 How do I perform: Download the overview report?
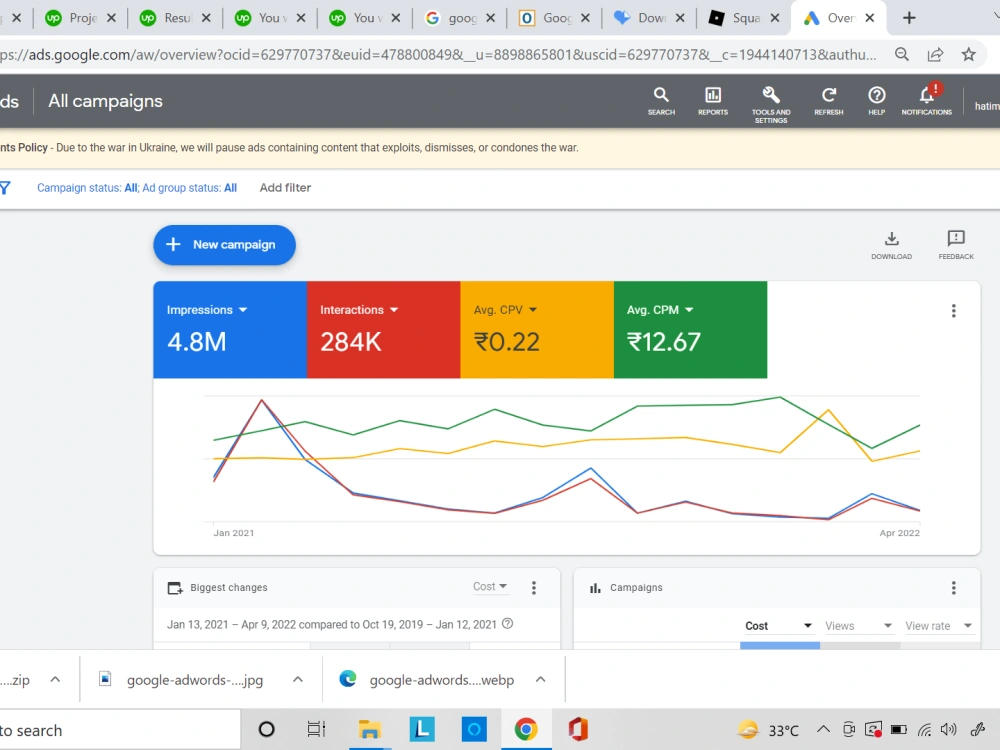tap(891, 246)
